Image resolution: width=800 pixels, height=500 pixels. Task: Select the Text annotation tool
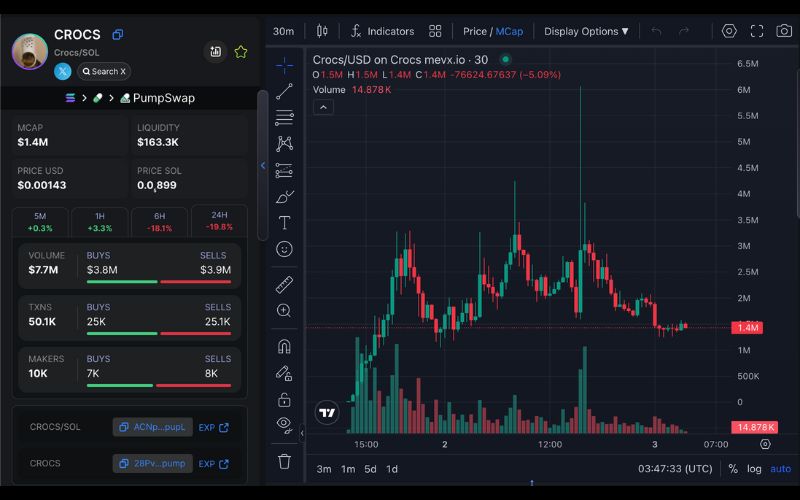tap(284, 223)
